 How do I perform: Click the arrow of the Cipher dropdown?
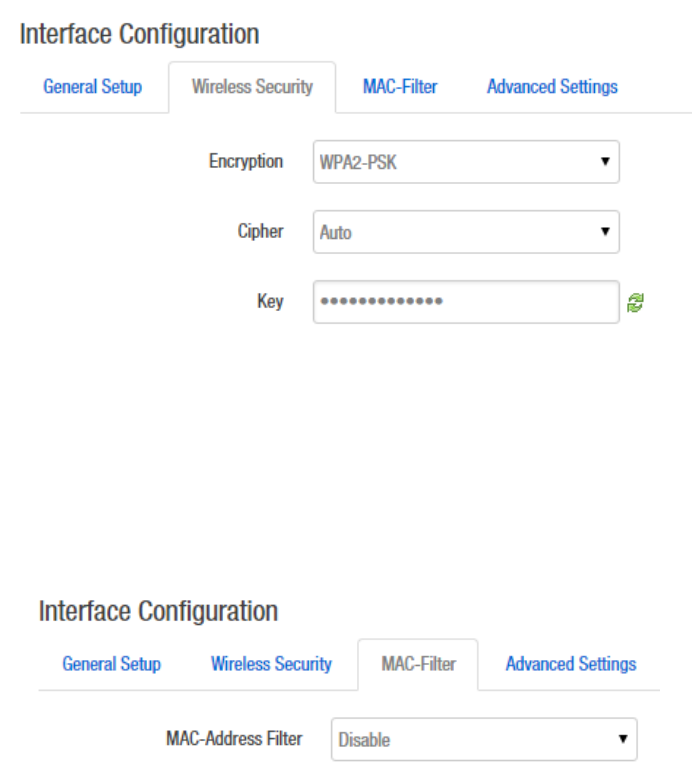pos(605,232)
